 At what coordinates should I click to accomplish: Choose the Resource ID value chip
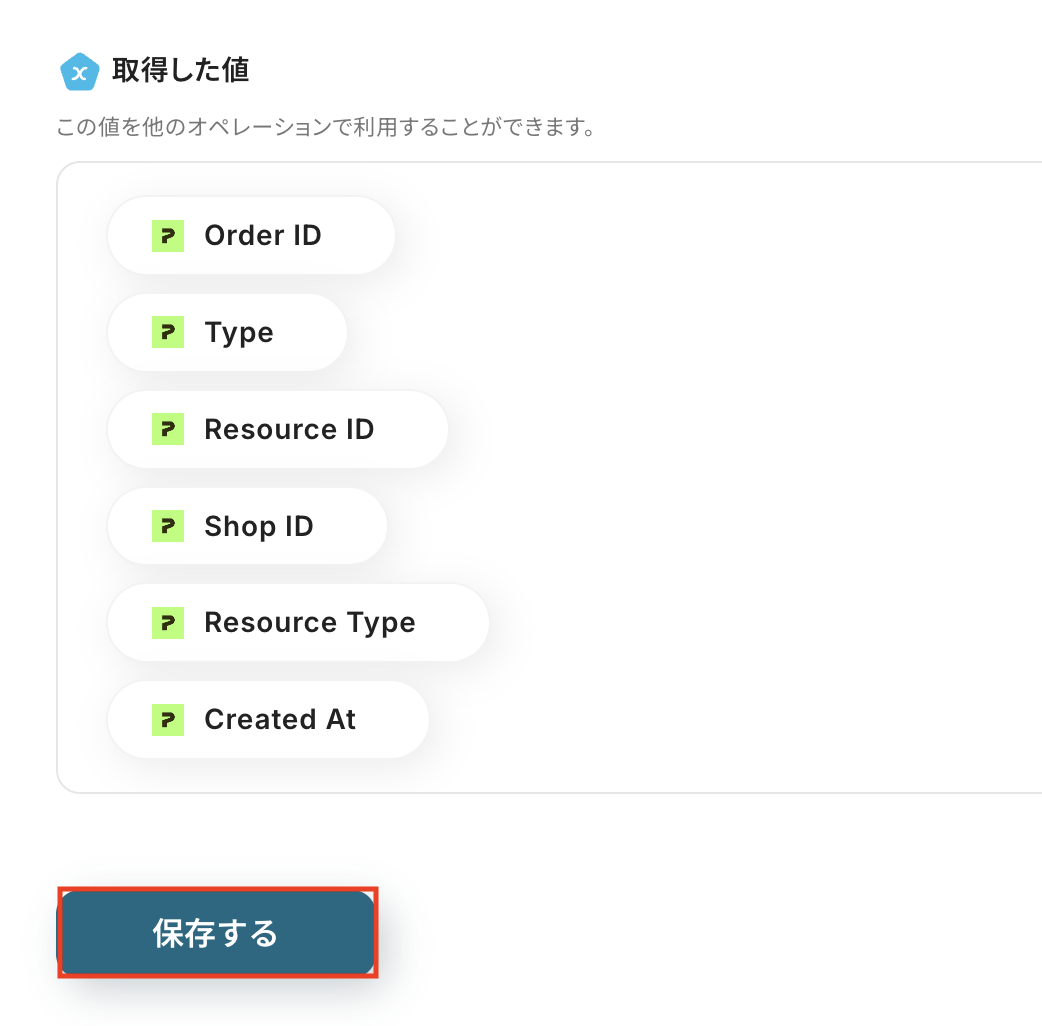(278, 429)
